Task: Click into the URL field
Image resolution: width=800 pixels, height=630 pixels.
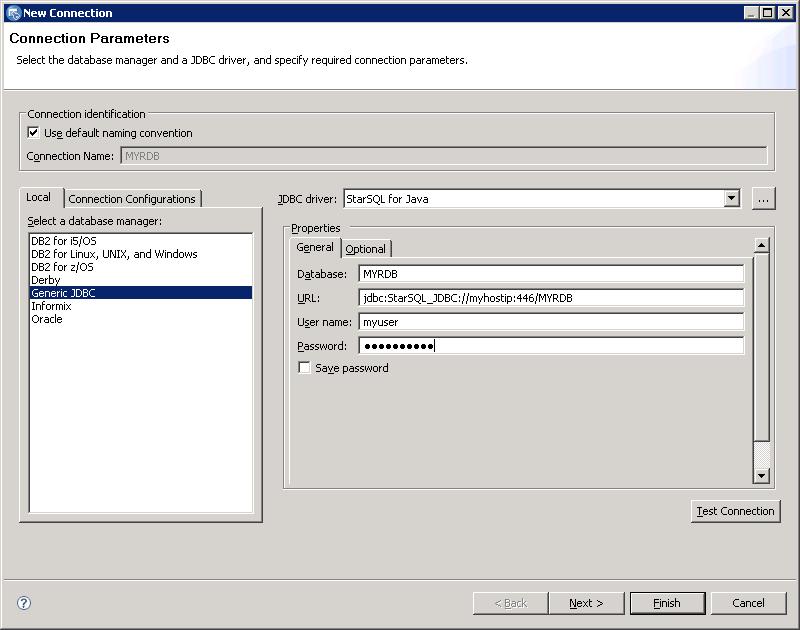Action: (x=550, y=298)
